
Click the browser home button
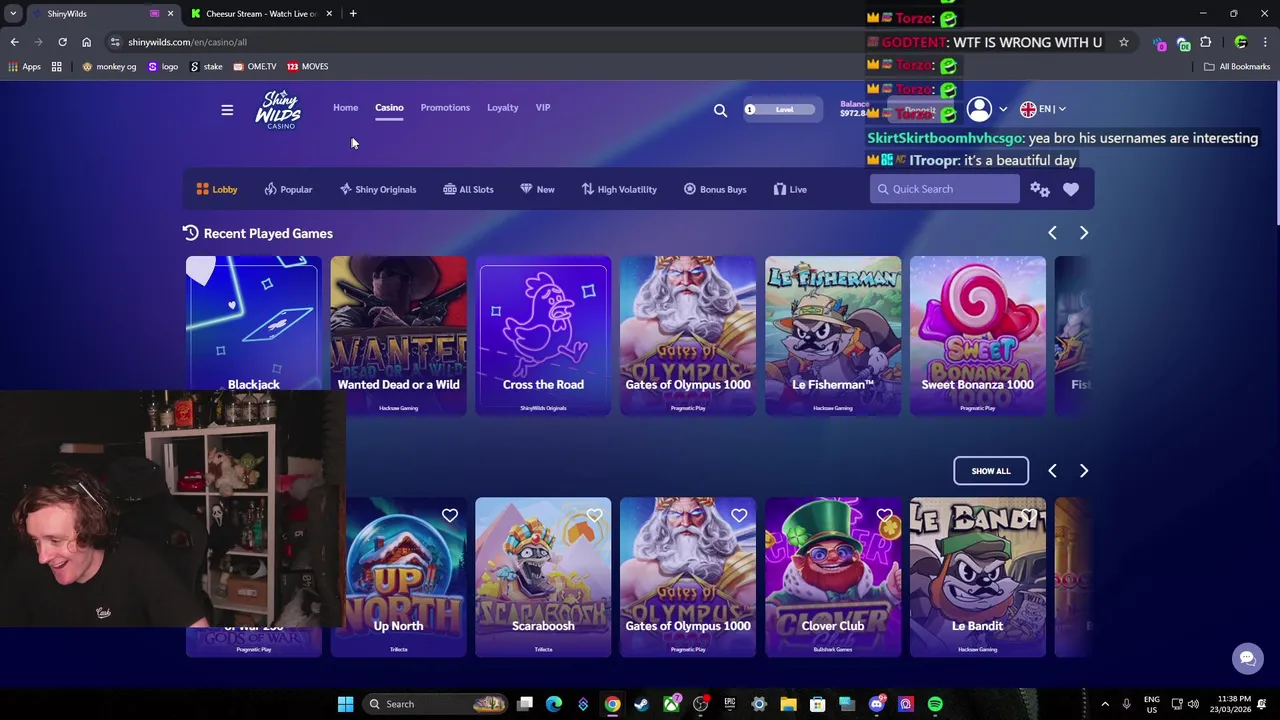click(86, 42)
